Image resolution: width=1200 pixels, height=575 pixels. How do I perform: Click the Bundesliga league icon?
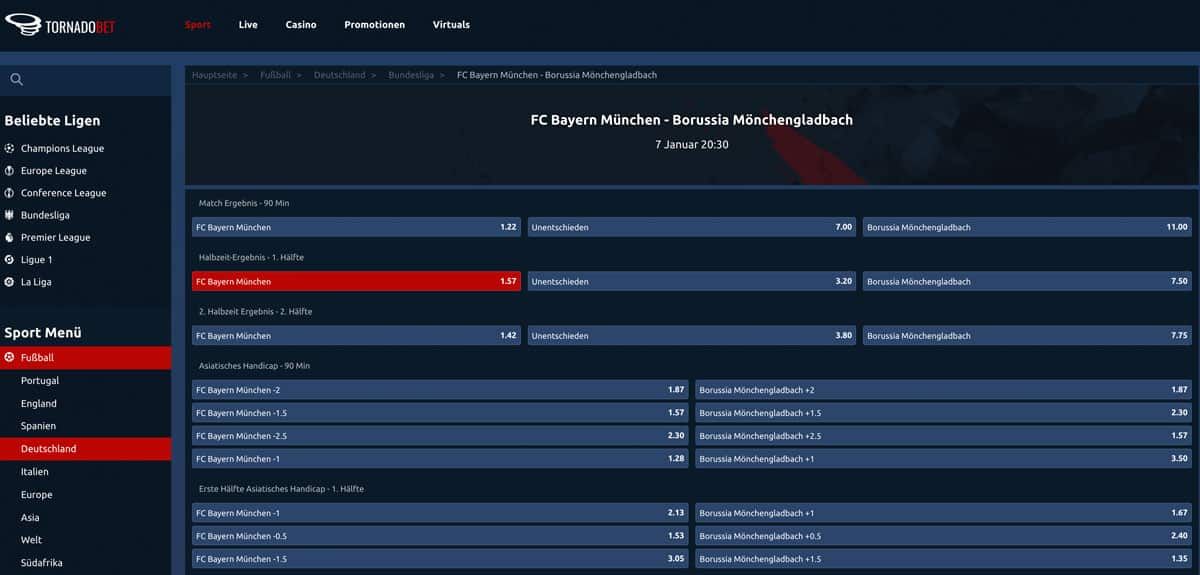click(x=10, y=215)
